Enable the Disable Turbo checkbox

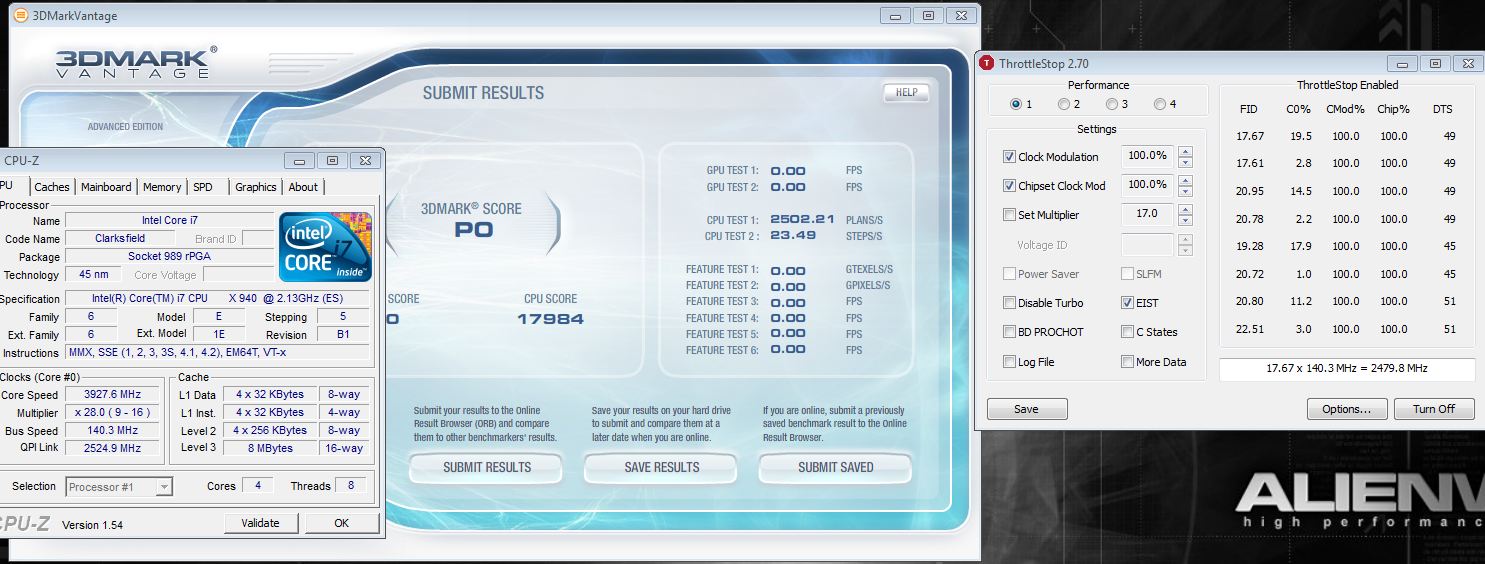click(x=1009, y=303)
